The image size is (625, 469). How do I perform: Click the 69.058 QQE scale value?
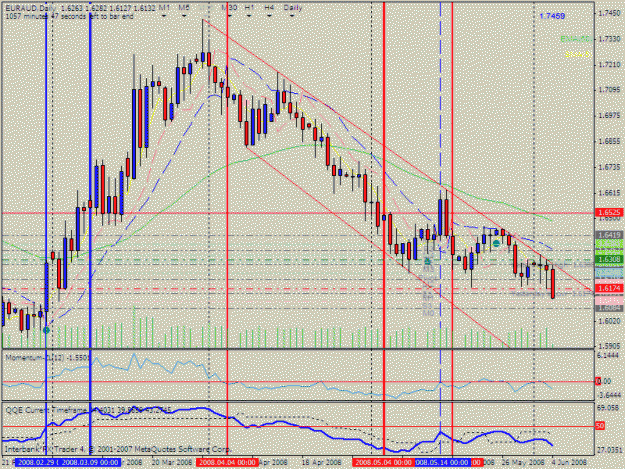tap(610, 408)
